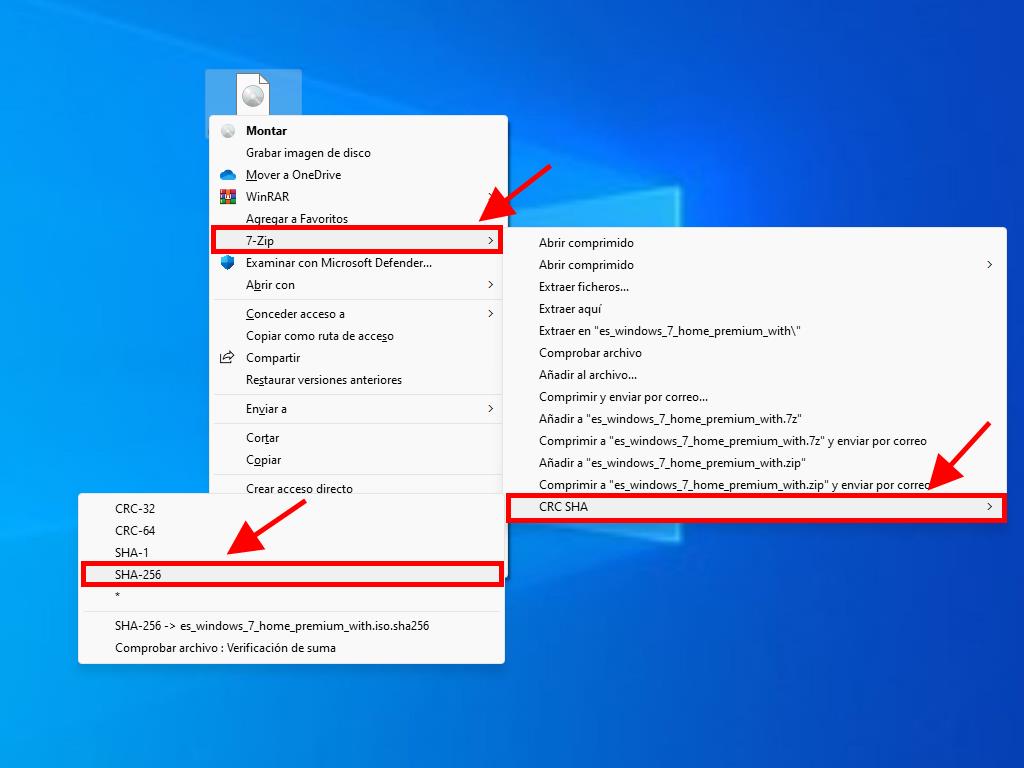Choose Comprimir a .zip y enviar por correo
The width and height of the screenshot is (1024, 768).
[x=756, y=485]
